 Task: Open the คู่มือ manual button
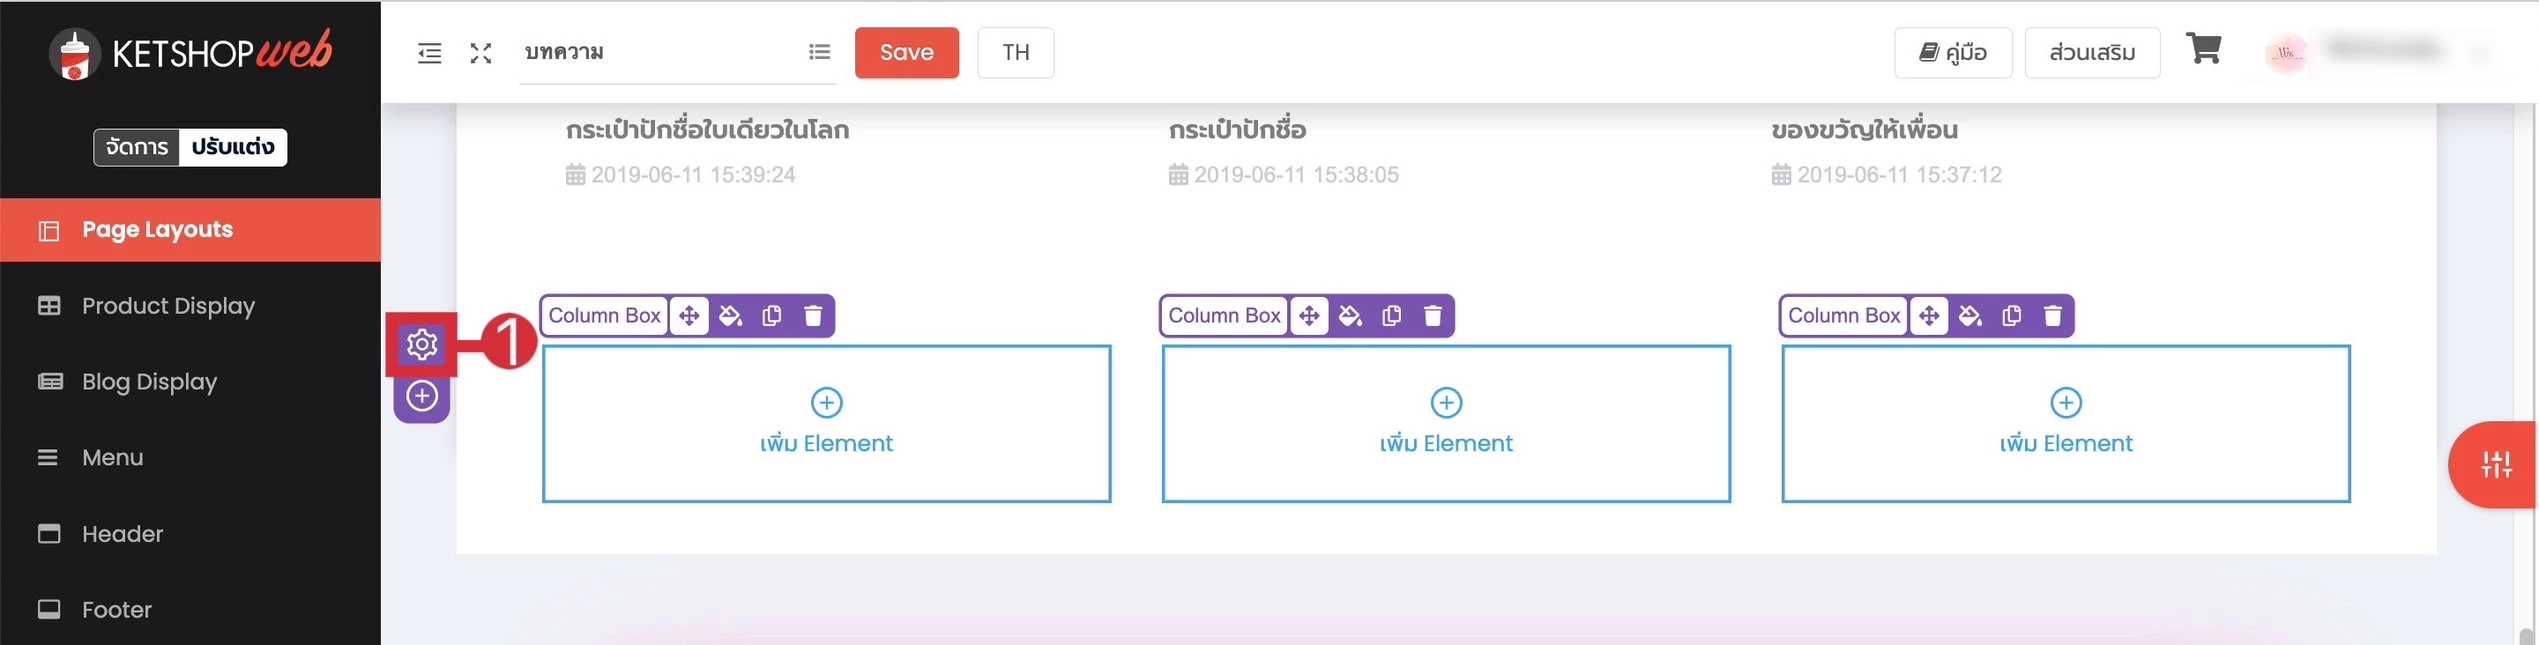pyautogui.click(x=1952, y=52)
